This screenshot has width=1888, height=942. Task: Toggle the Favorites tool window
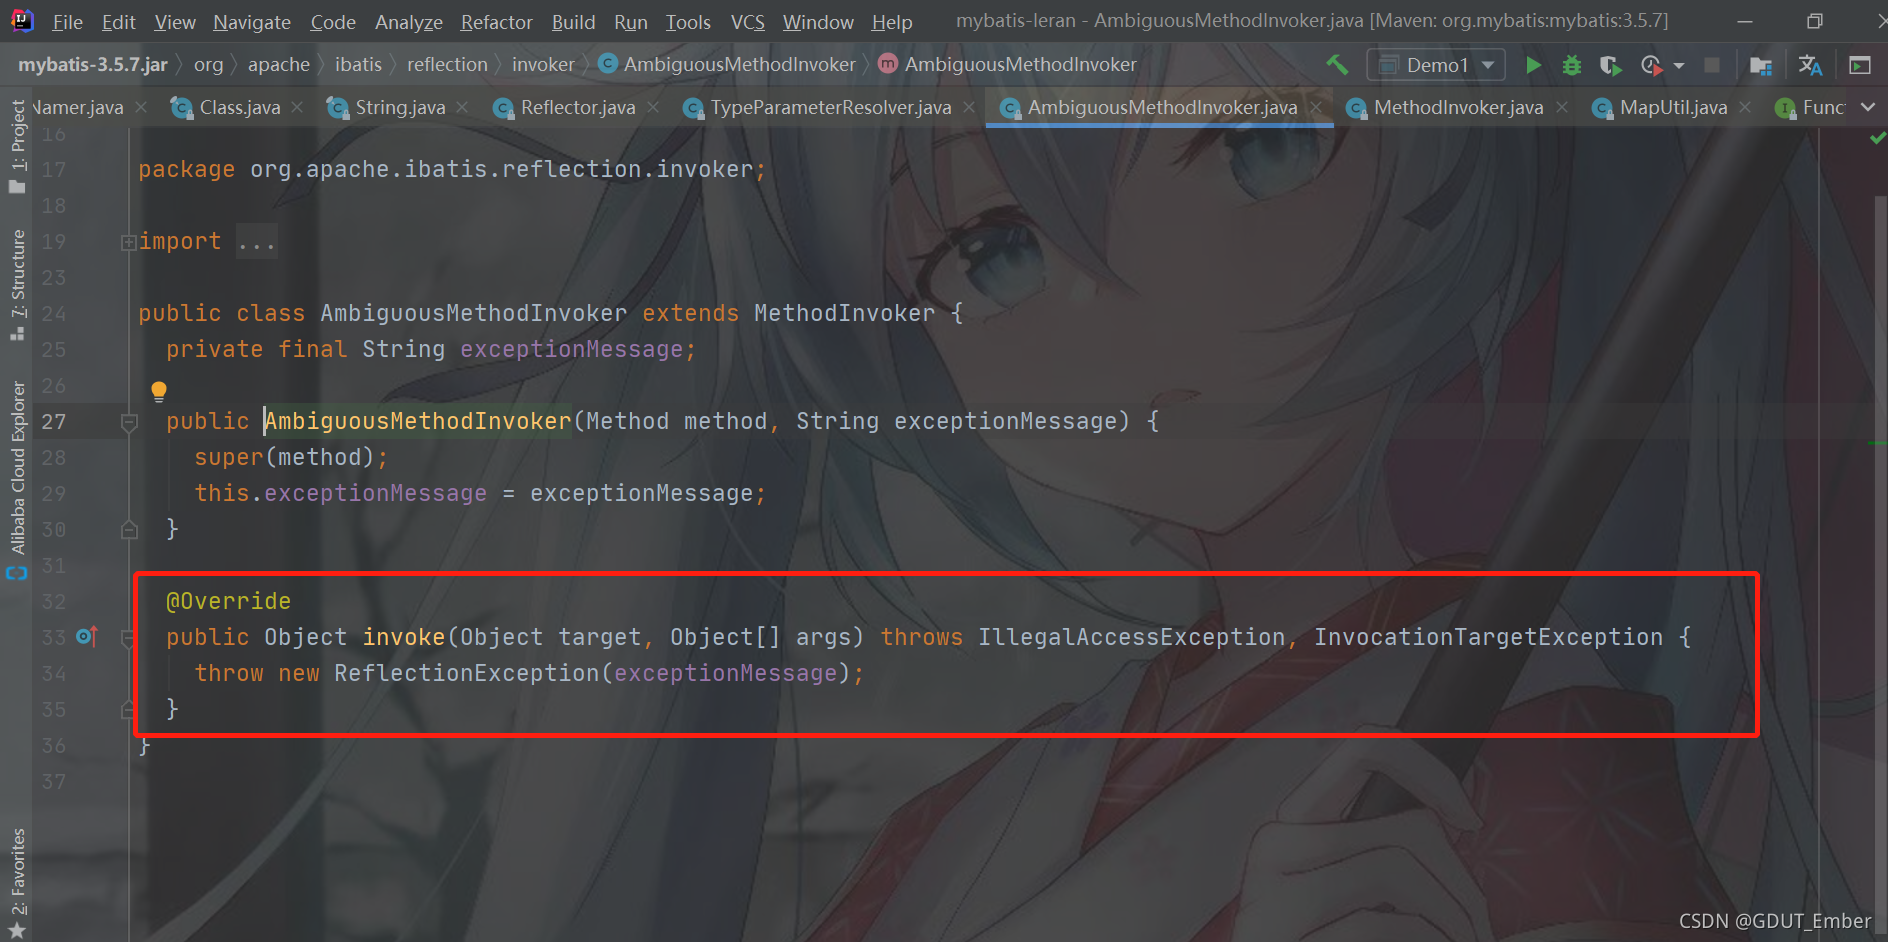[x=17, y=883]
